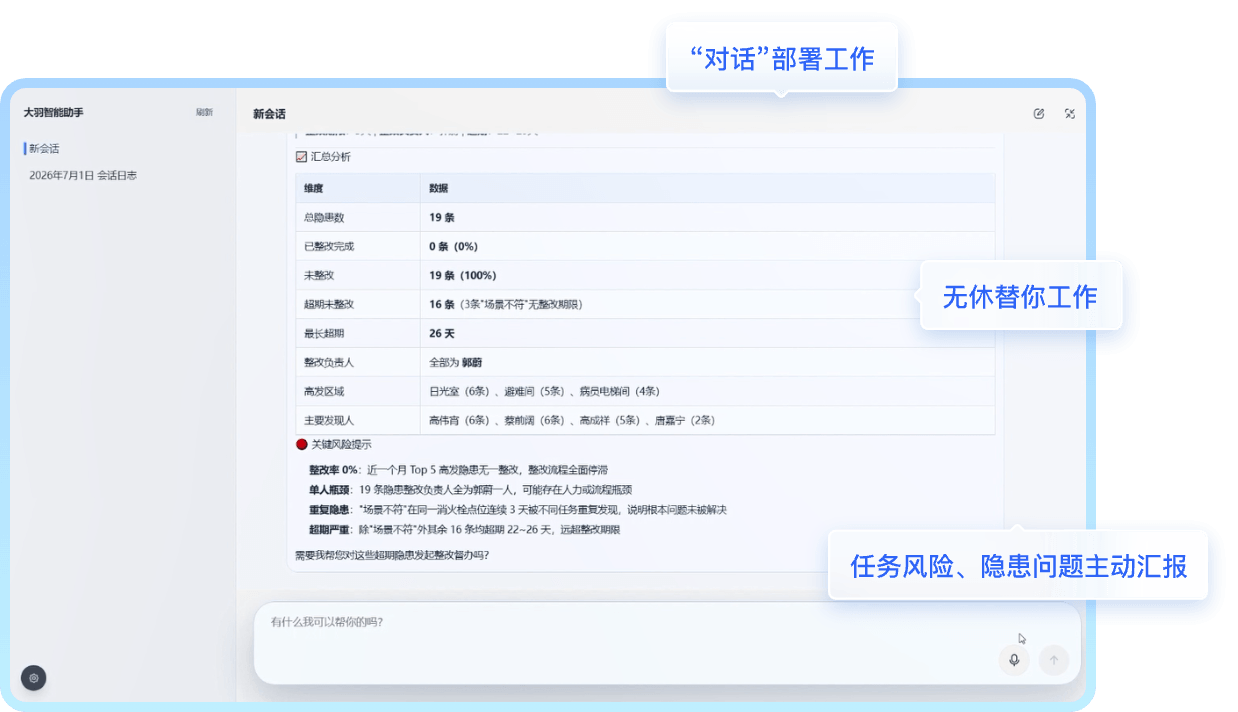Click the red dot beside 关键风险提示
Viewport: 1238px width, 712px height.
301,444
